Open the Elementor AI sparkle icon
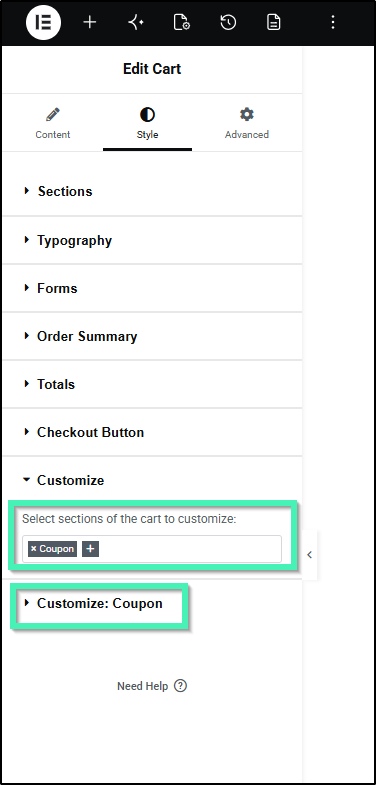 point(136,23)
